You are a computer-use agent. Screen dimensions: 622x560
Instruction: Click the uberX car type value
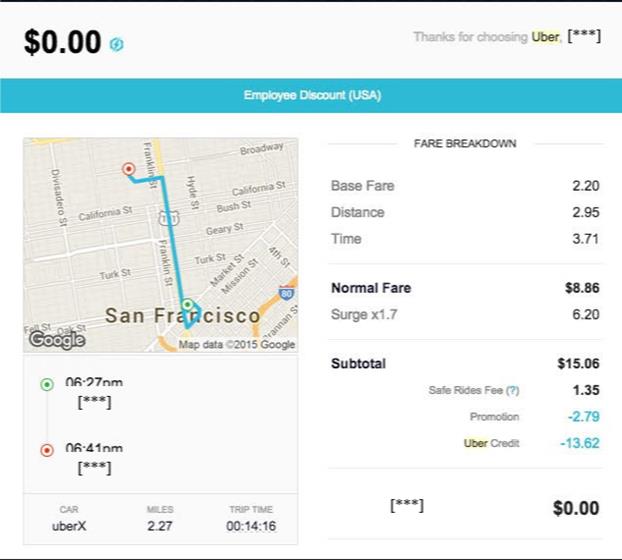pos(69,526)
